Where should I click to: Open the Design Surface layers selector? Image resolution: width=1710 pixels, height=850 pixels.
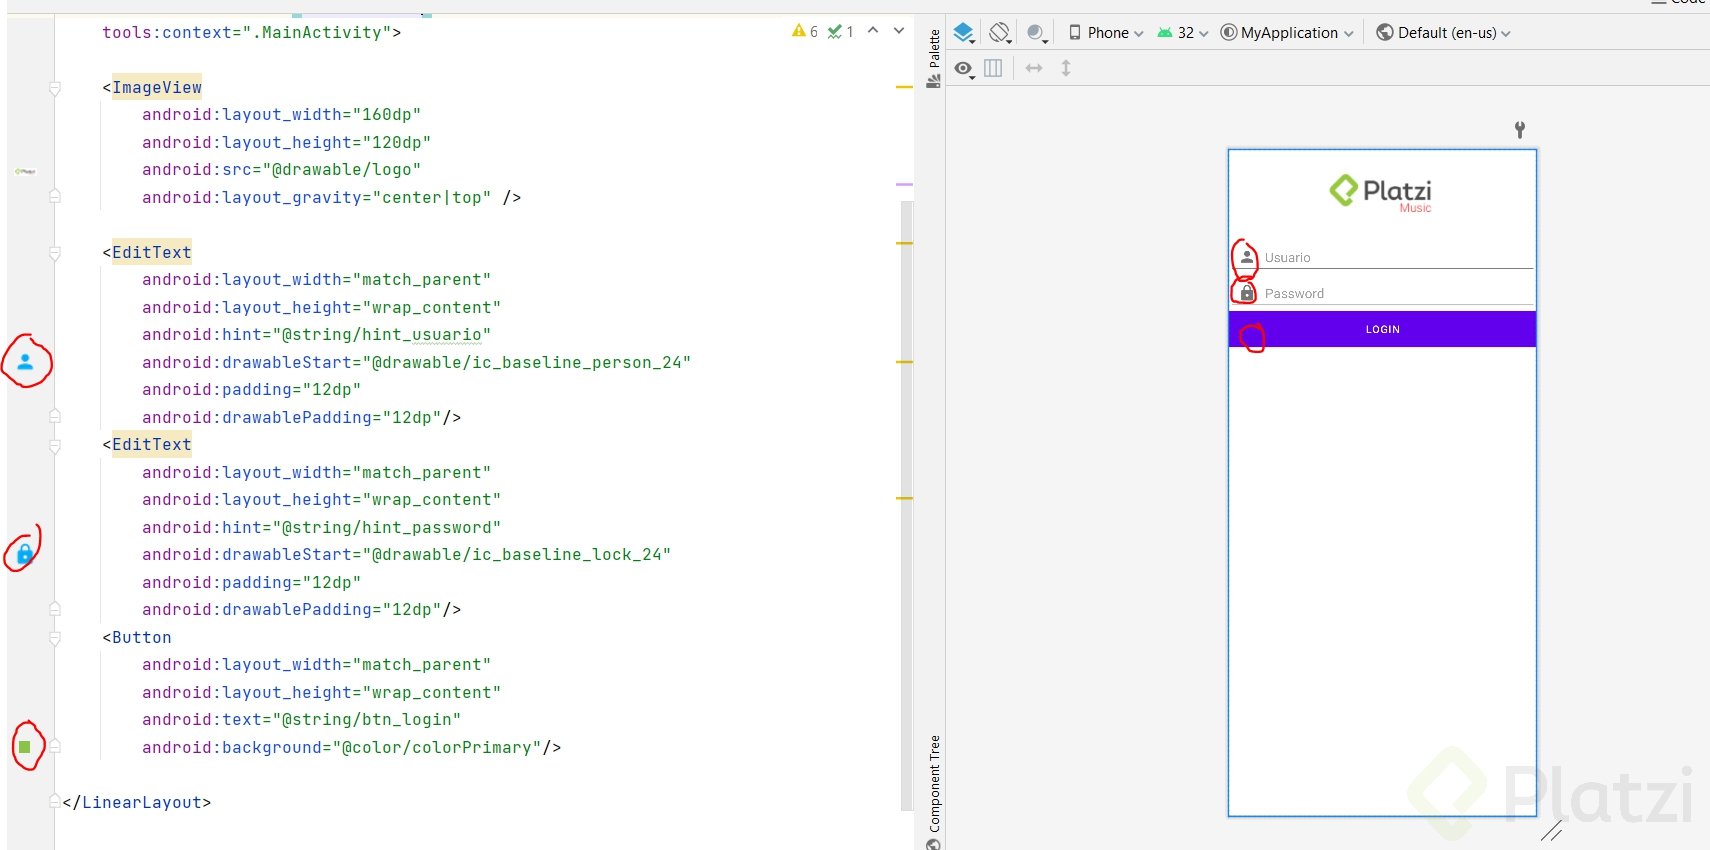click(963, 33)
